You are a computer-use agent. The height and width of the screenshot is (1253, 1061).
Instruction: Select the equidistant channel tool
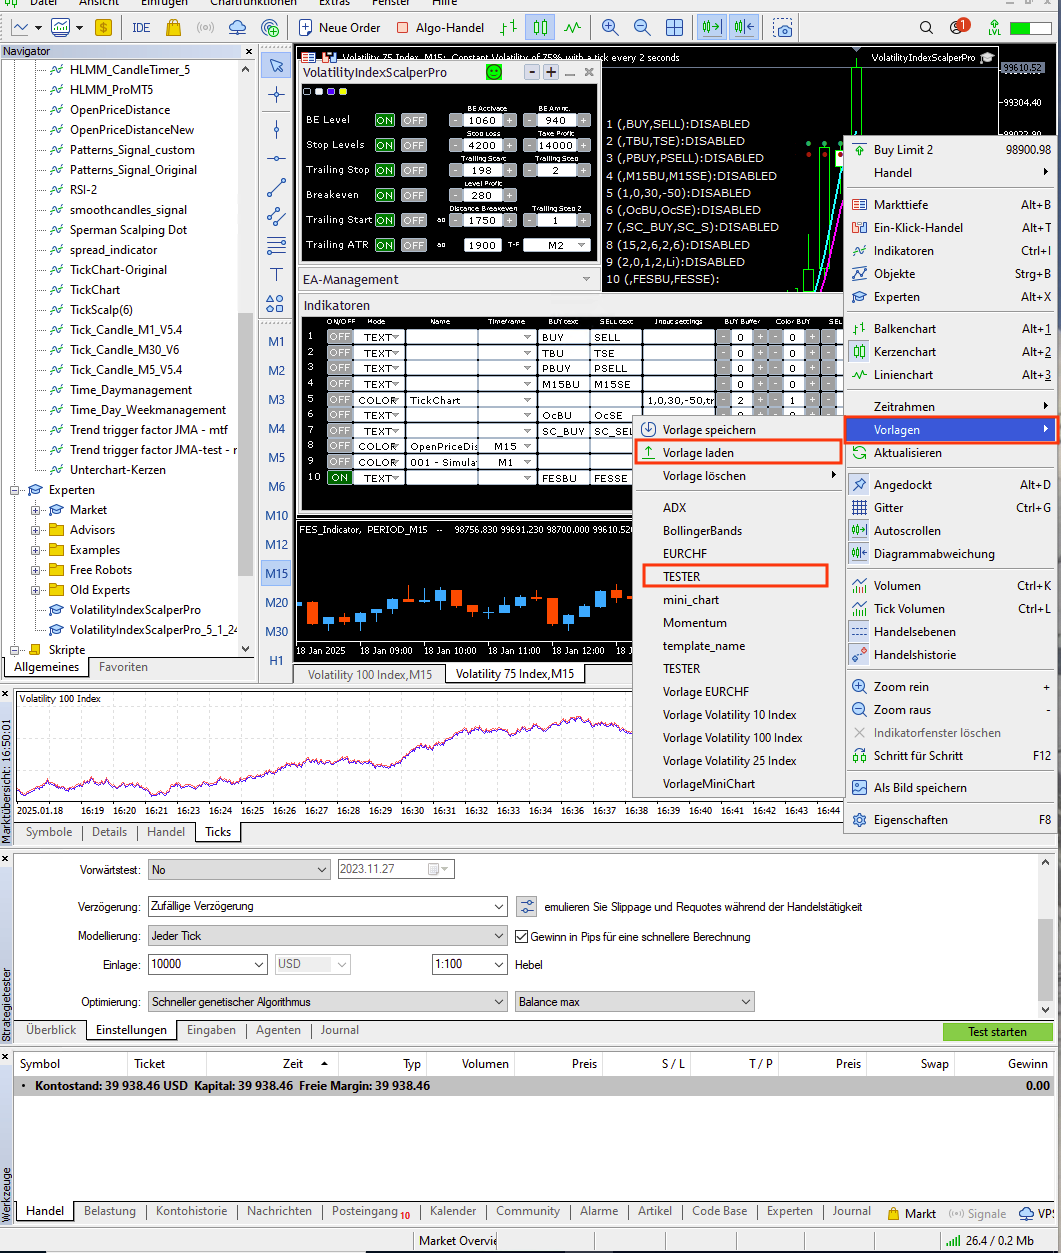coord(277,216)
